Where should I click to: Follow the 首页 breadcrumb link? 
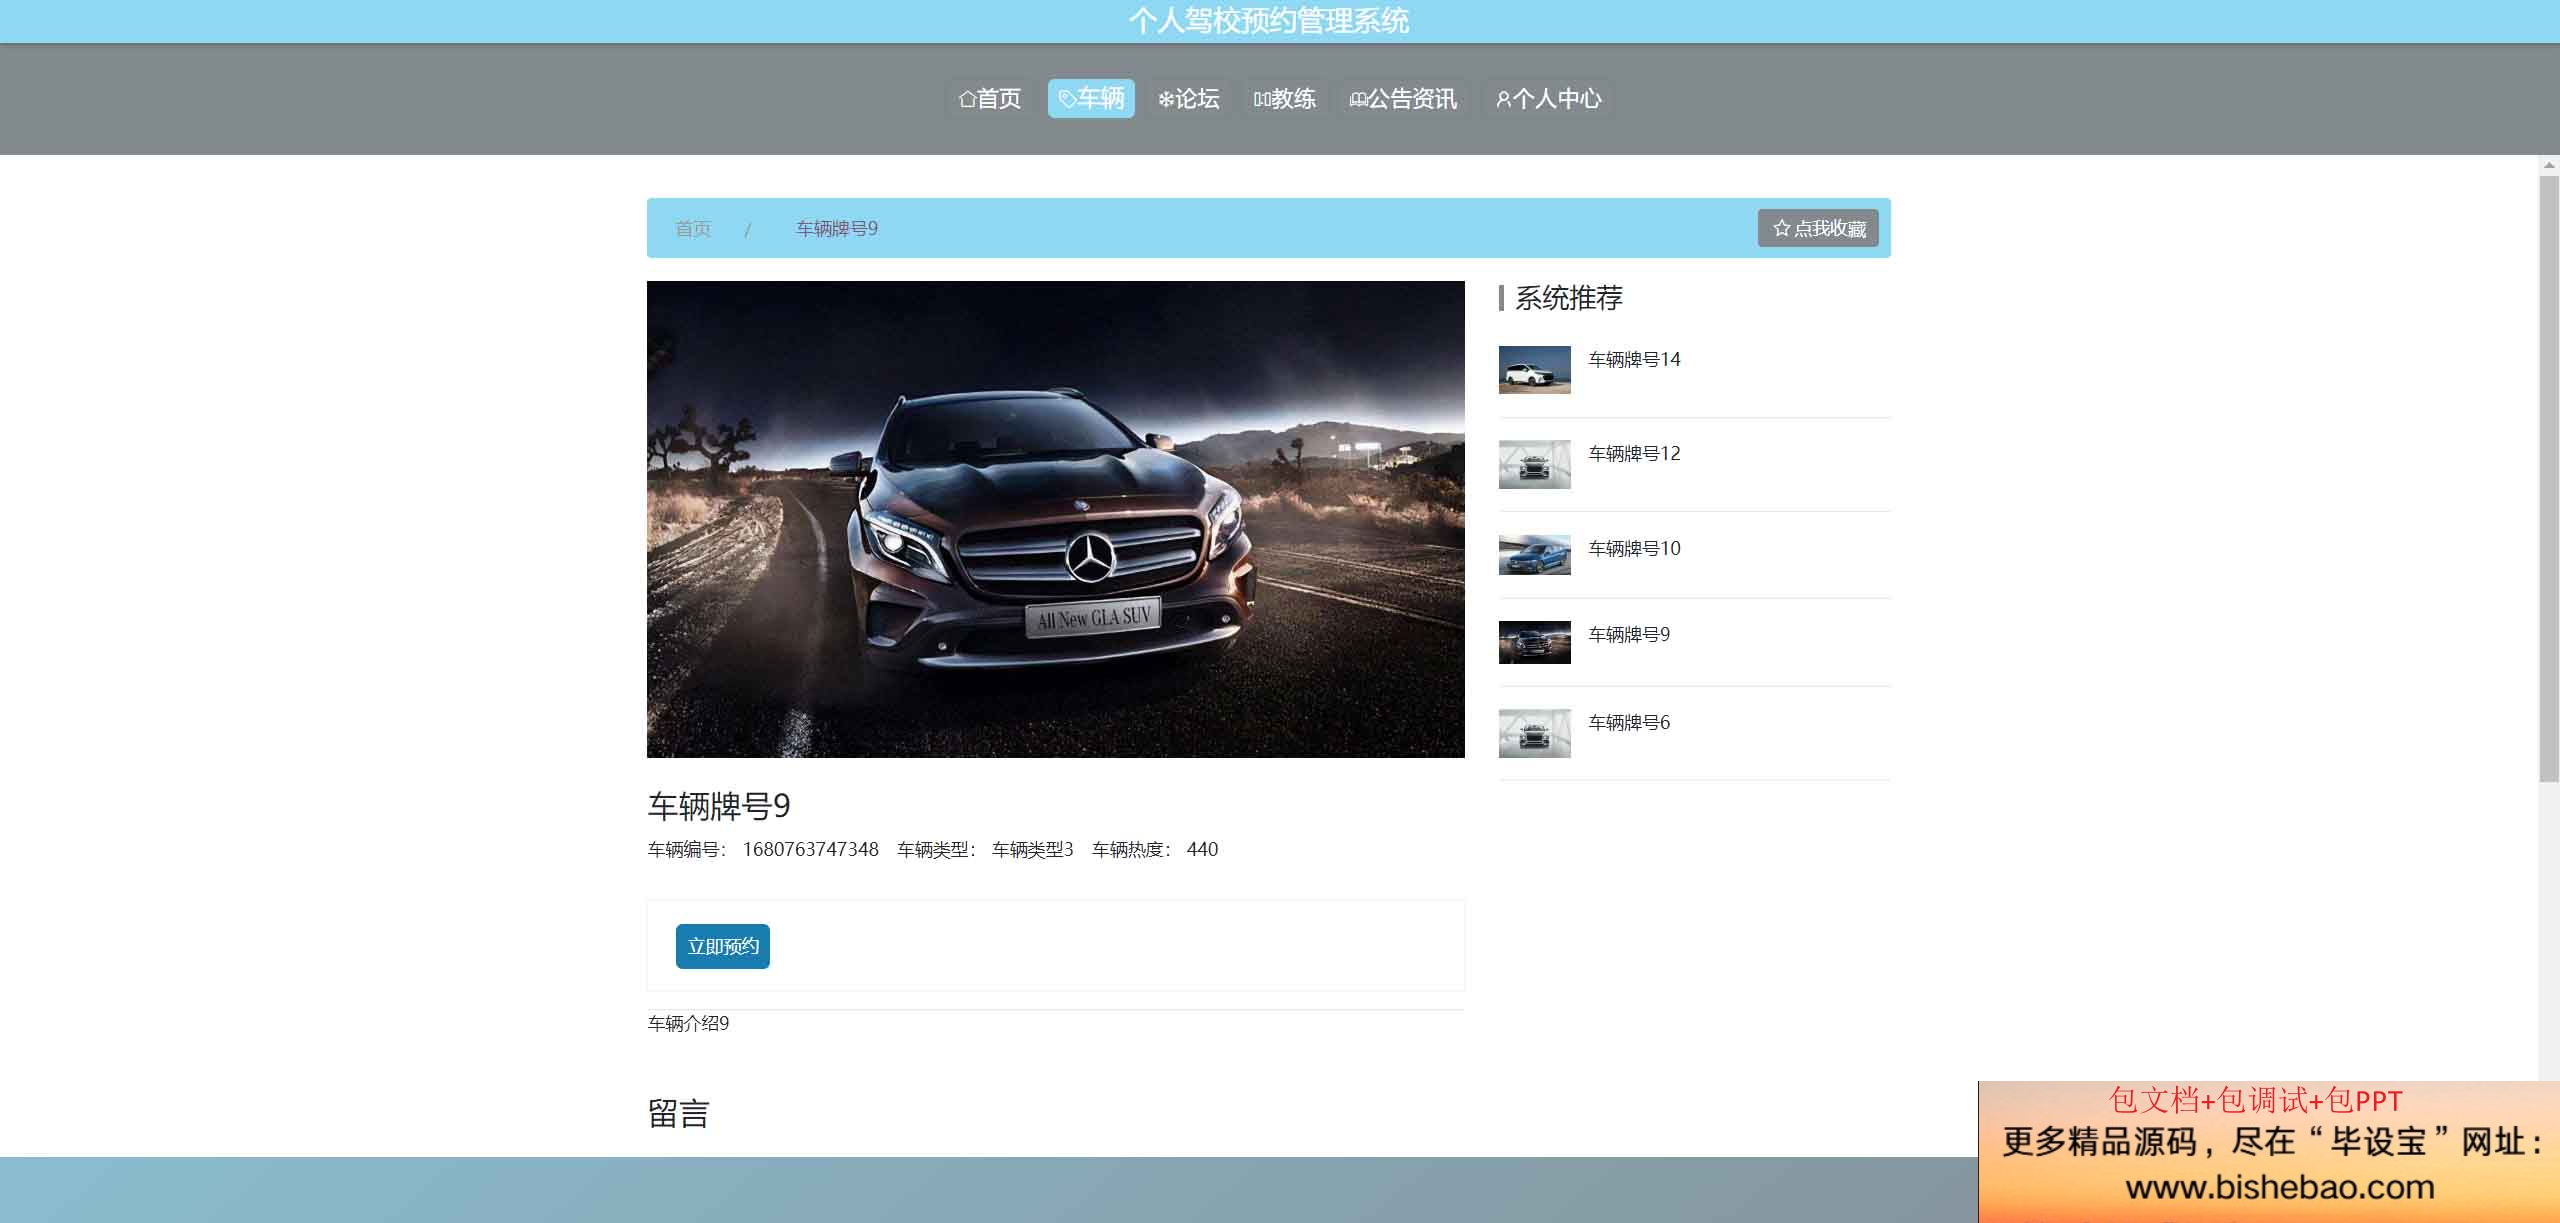[693, 229]
